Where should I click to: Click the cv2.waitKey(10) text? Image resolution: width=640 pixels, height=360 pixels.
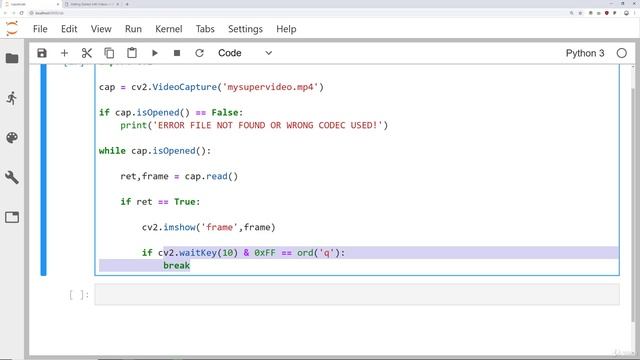pyautogui.click(x=198, y=253)
